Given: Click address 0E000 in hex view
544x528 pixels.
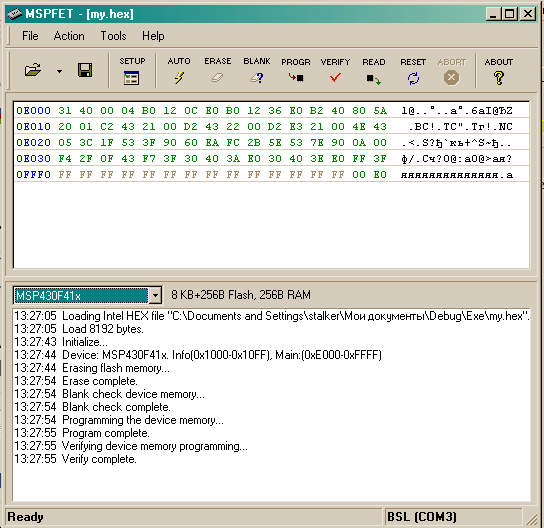Looking at the screenshot, I should coord(33,111).
